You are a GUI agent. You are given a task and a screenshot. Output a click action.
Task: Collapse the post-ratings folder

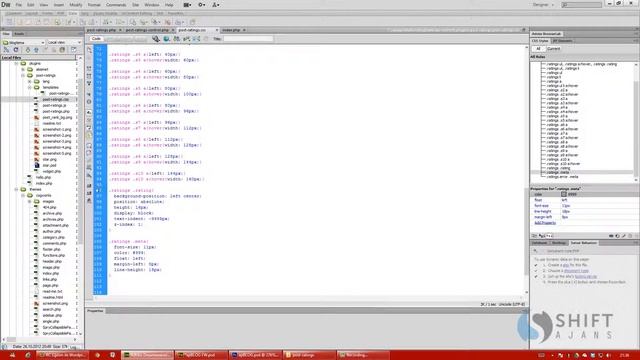pyautogui.click(x=23, y=76)
